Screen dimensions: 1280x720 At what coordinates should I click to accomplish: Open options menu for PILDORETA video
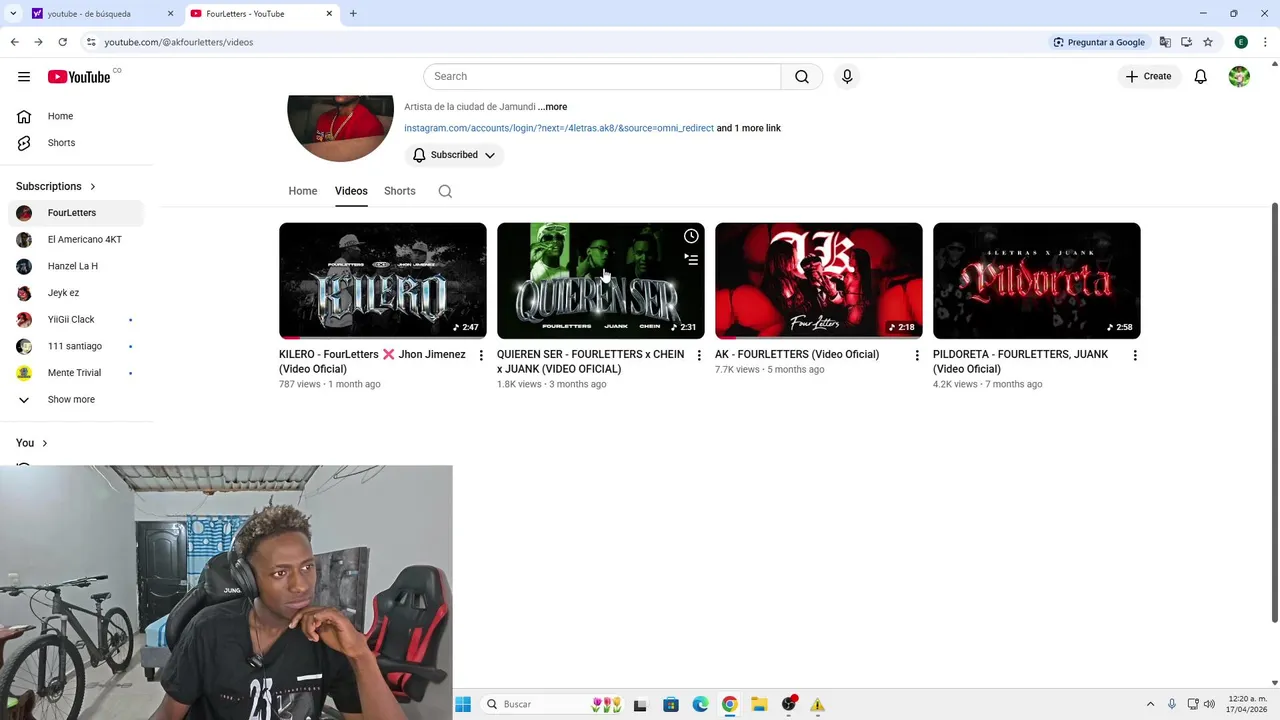click(1135, 355)
